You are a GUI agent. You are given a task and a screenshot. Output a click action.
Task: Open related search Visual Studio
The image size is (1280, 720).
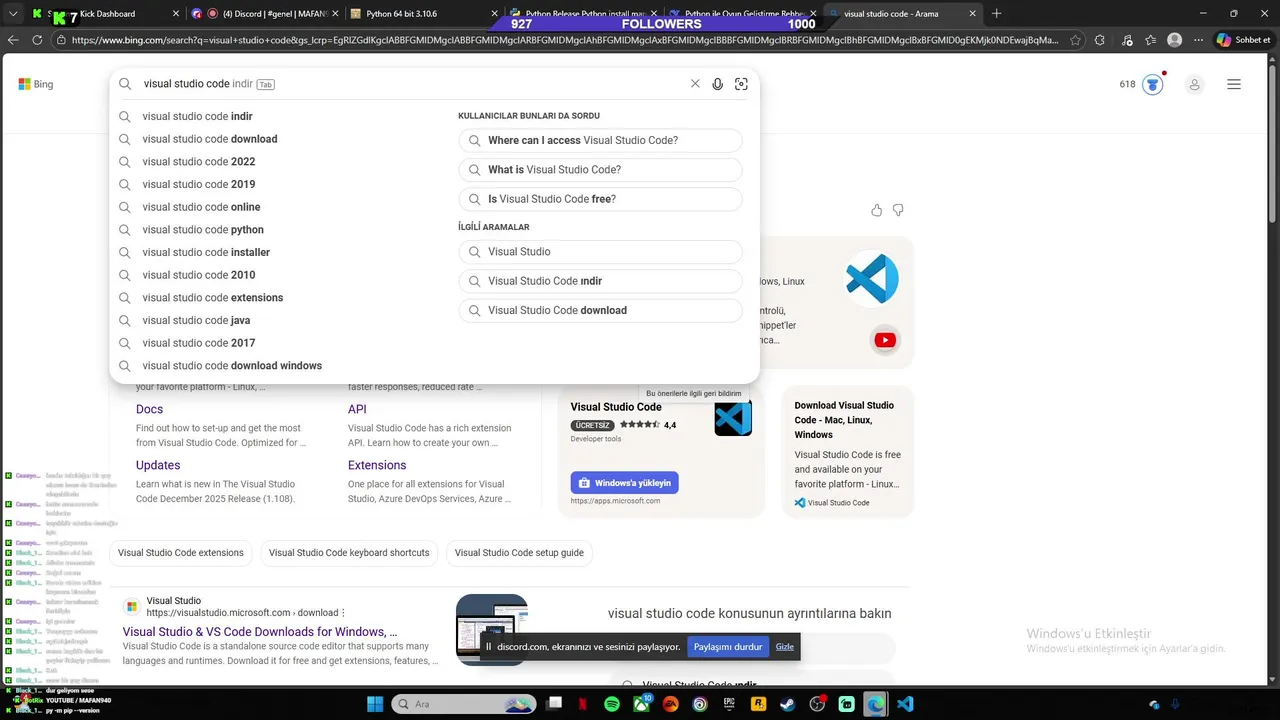click(x=600, y=252)
